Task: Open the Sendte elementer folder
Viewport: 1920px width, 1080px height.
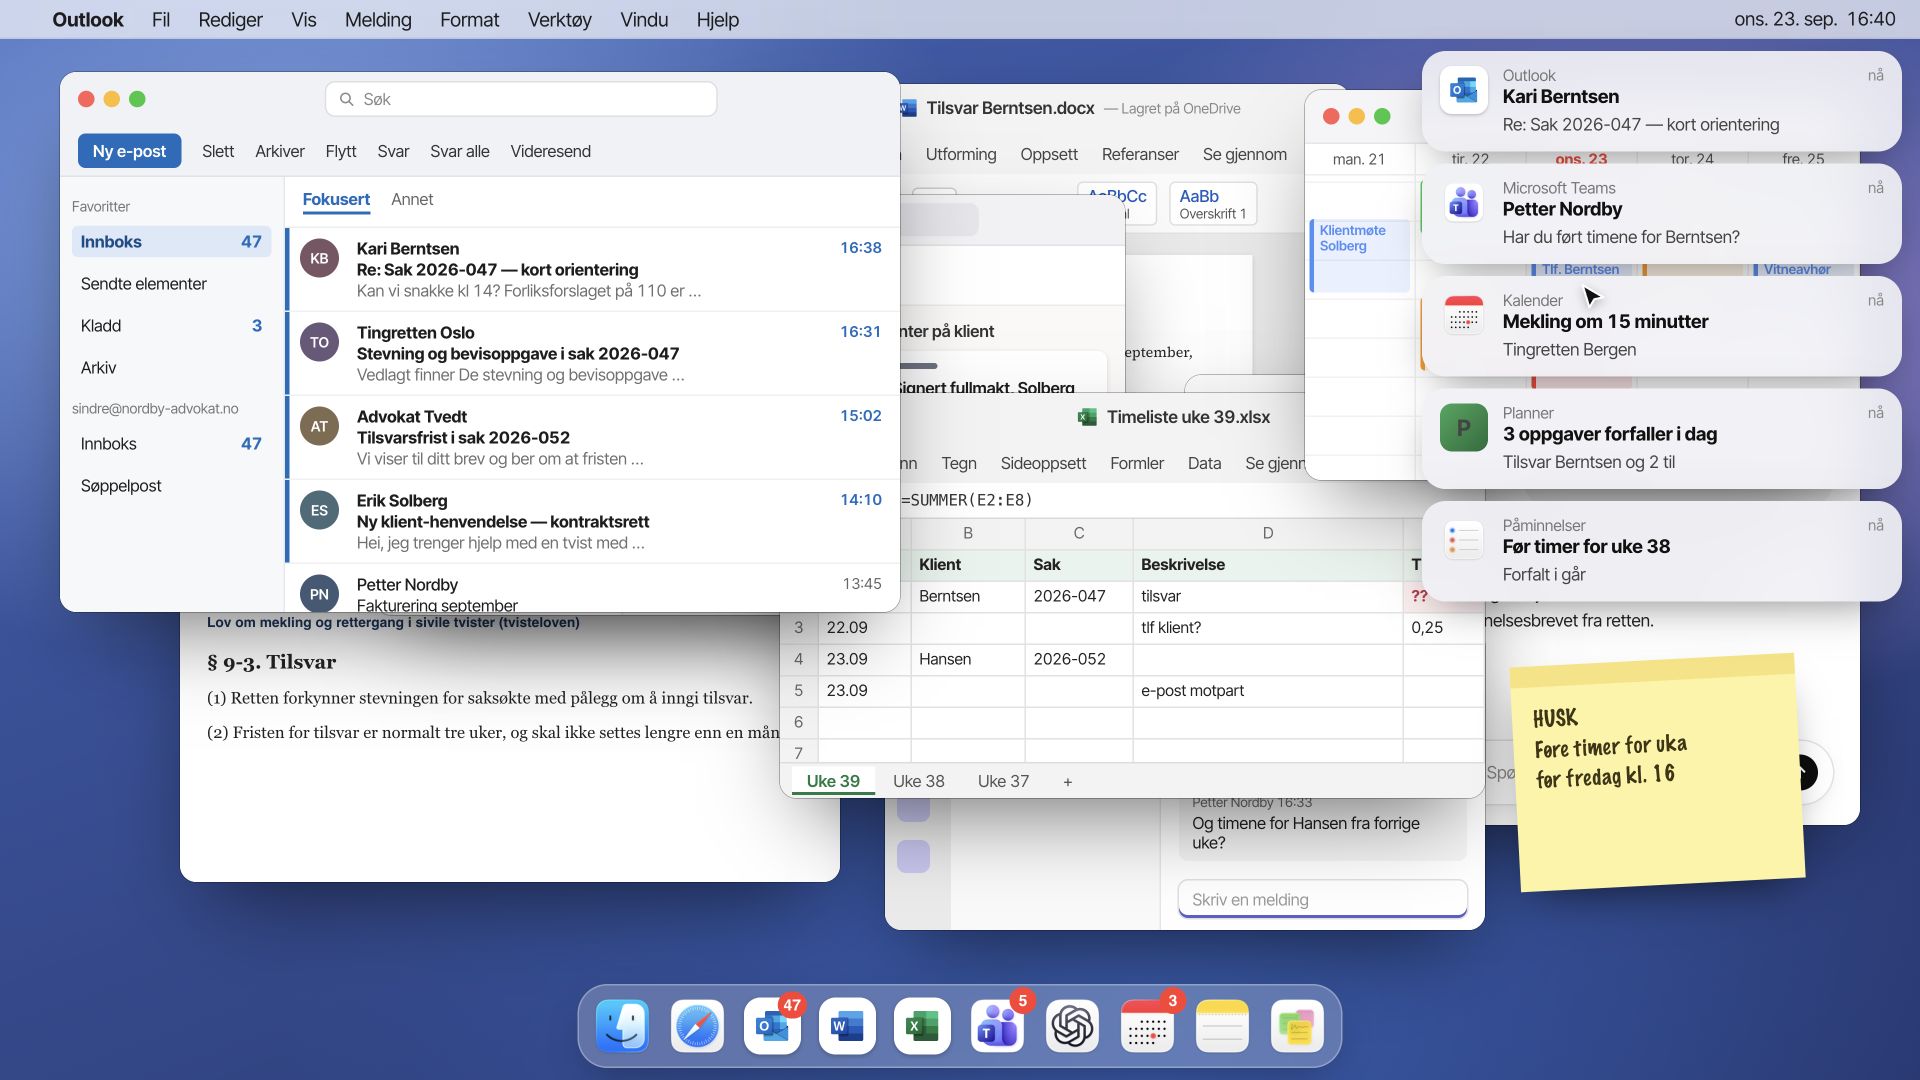Action: pos(171,284)
